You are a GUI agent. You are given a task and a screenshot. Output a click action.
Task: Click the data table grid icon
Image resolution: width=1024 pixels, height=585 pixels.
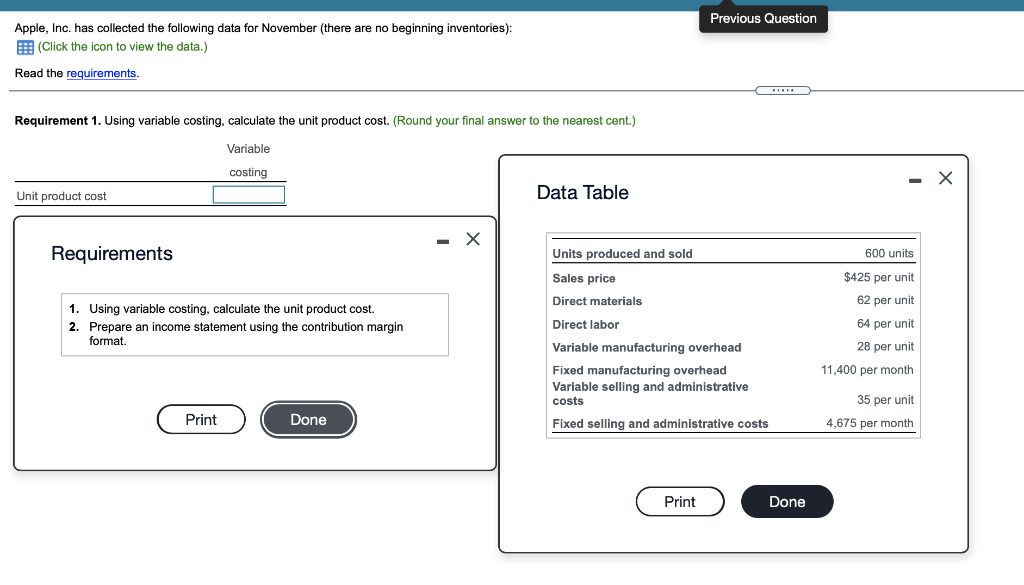(x=25, y=47)
